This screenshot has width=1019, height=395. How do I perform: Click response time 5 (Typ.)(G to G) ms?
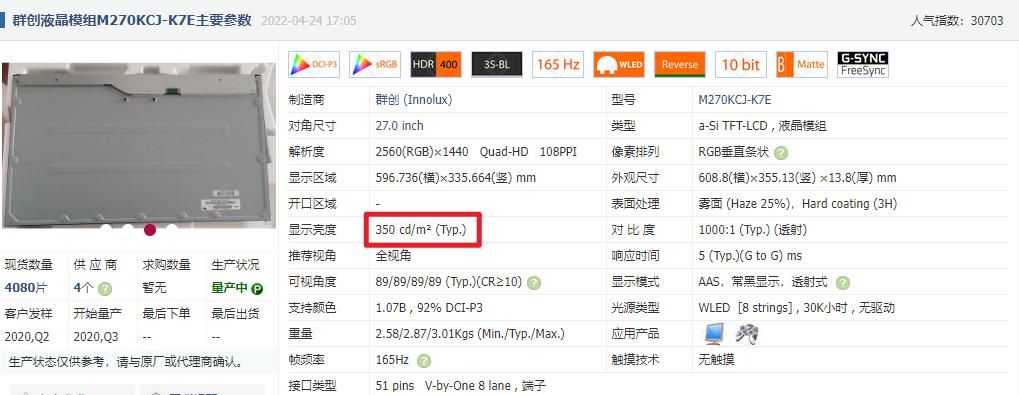pos(751,256)
